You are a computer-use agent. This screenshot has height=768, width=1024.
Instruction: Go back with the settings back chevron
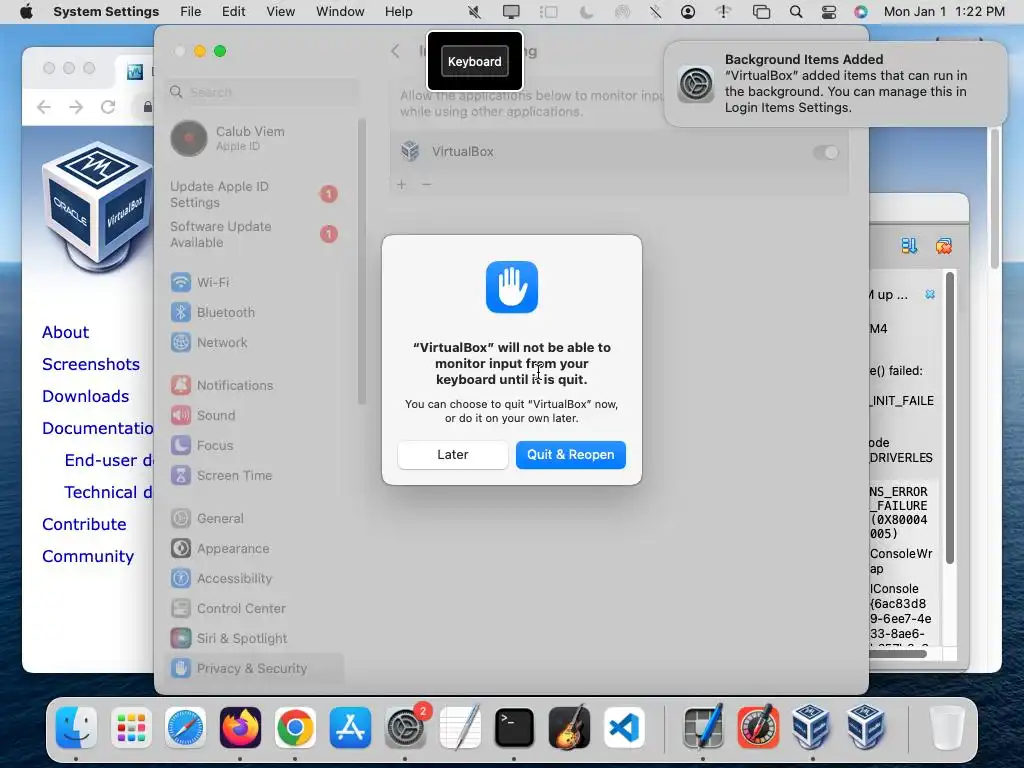click(396, 51)
